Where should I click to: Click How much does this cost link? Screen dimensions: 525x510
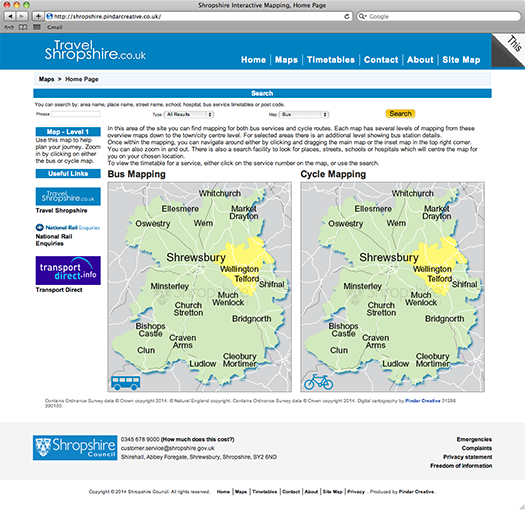[x=198, y=439]
